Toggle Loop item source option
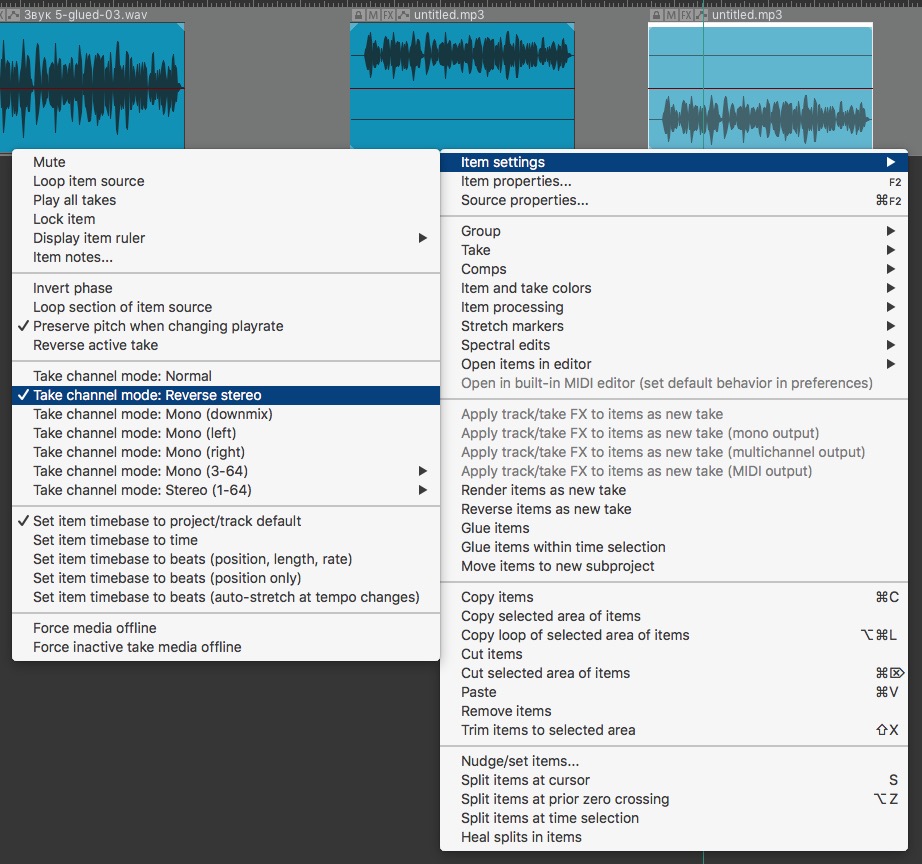The image size is (922, 864). click(226, 181)
